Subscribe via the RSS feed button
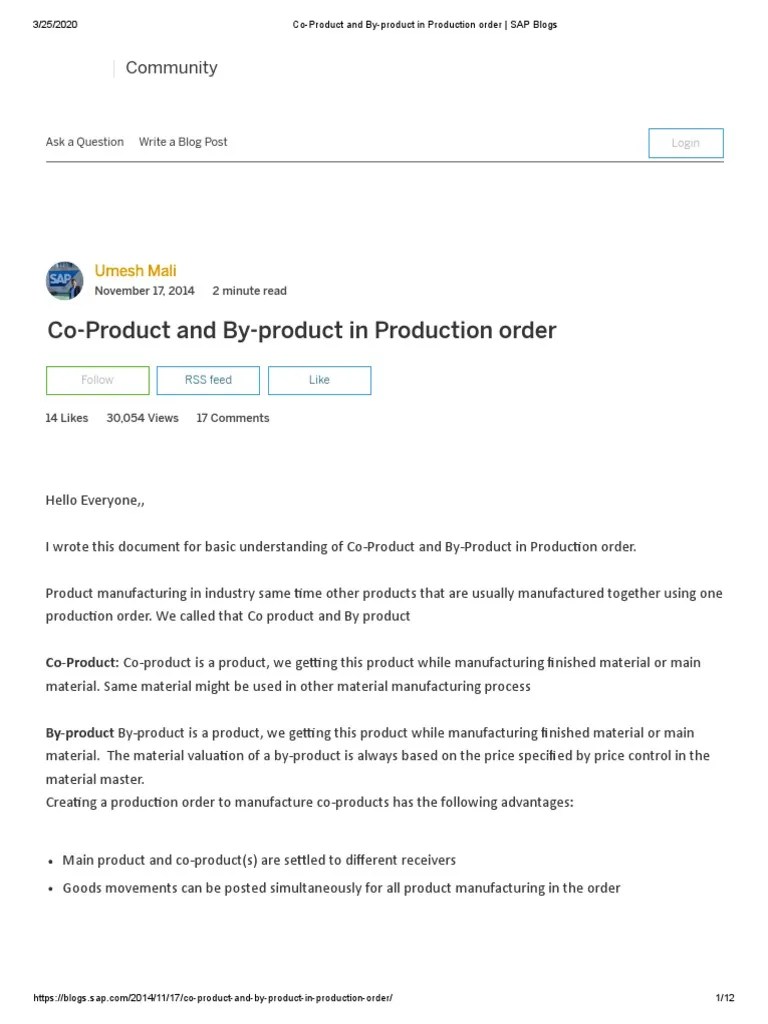 click(x=207, y=380)
